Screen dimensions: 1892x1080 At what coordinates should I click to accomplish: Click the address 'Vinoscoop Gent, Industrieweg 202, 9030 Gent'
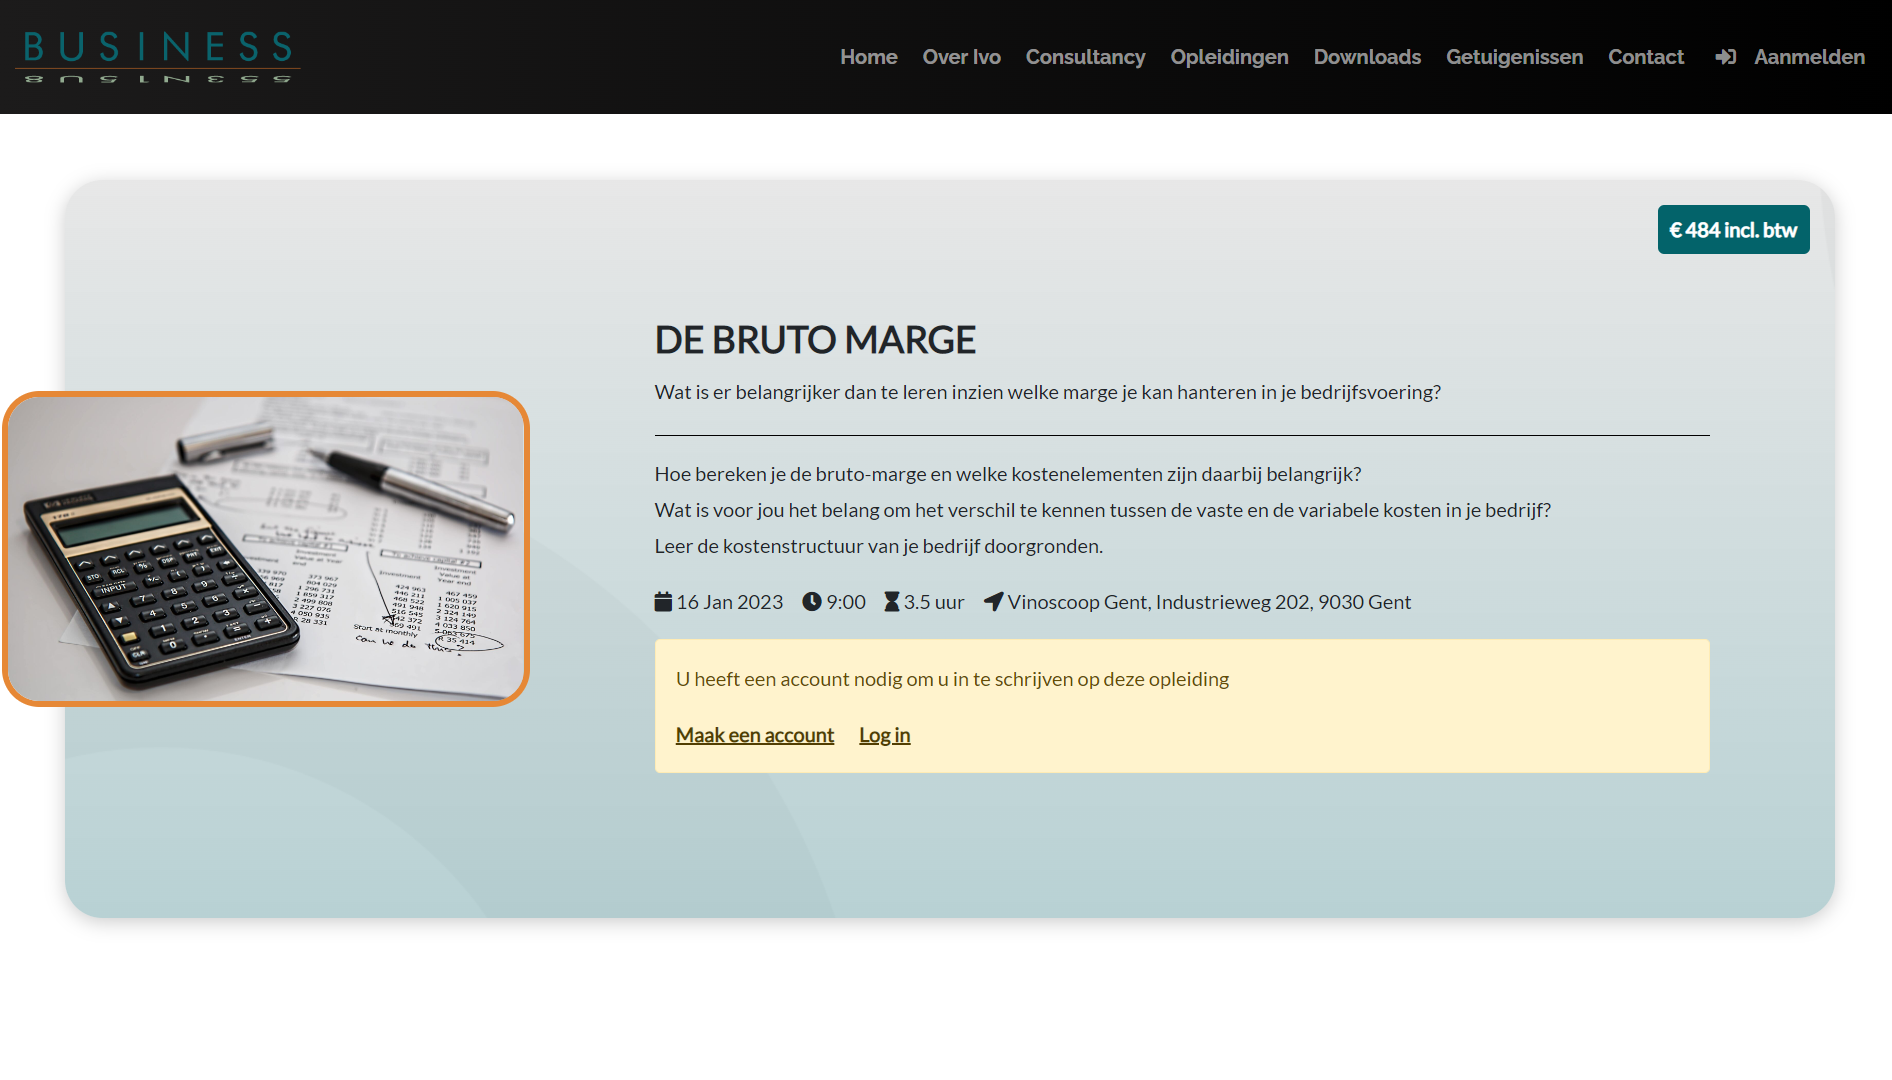point(1209,602)
